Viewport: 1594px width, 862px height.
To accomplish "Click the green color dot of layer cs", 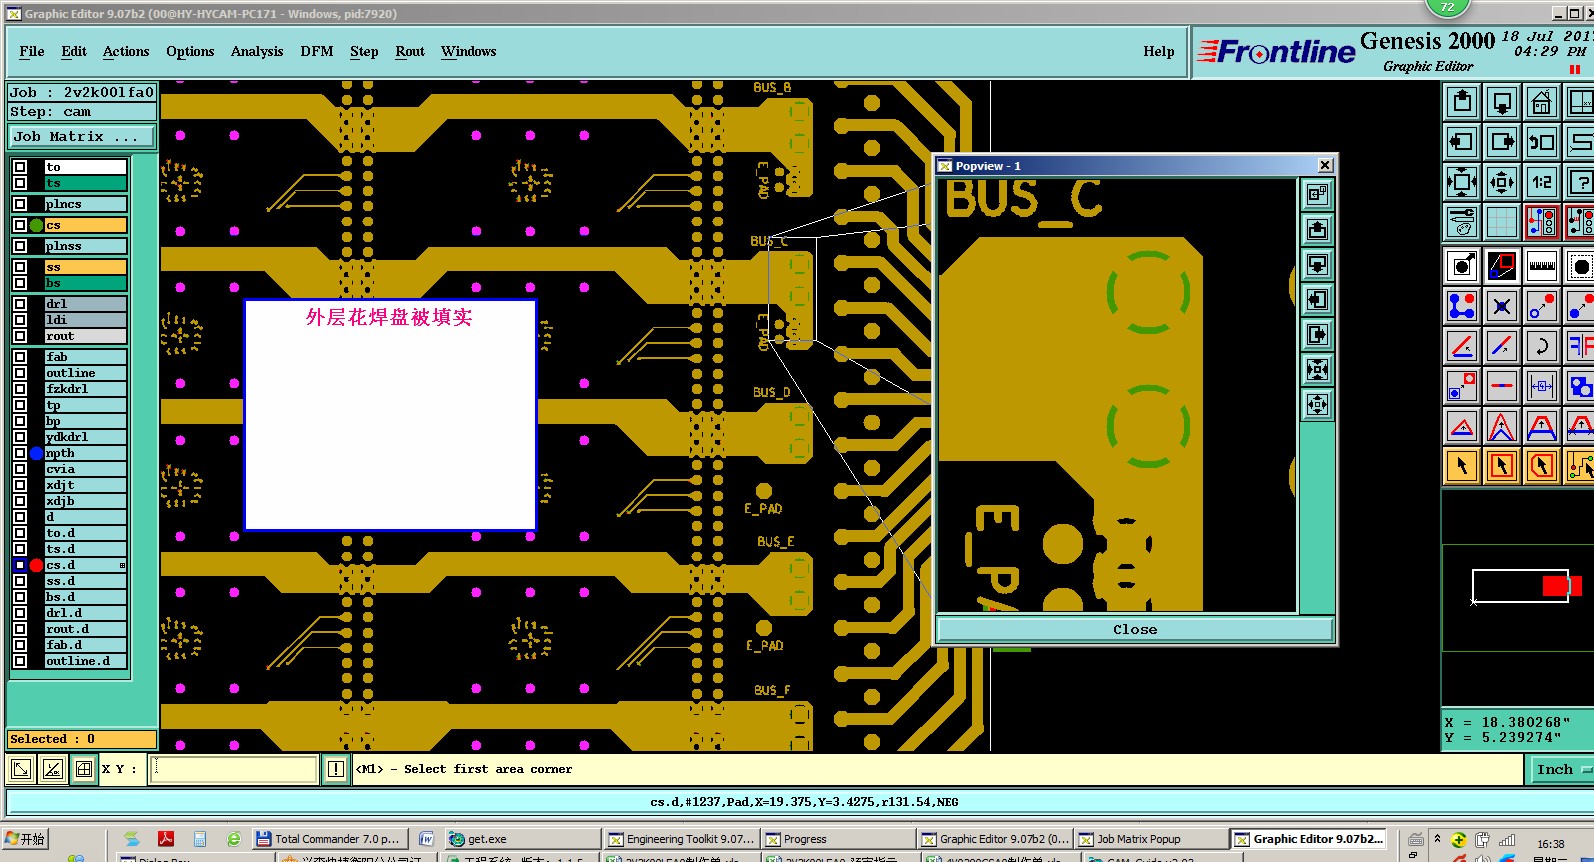I will (x=37, y=225).
